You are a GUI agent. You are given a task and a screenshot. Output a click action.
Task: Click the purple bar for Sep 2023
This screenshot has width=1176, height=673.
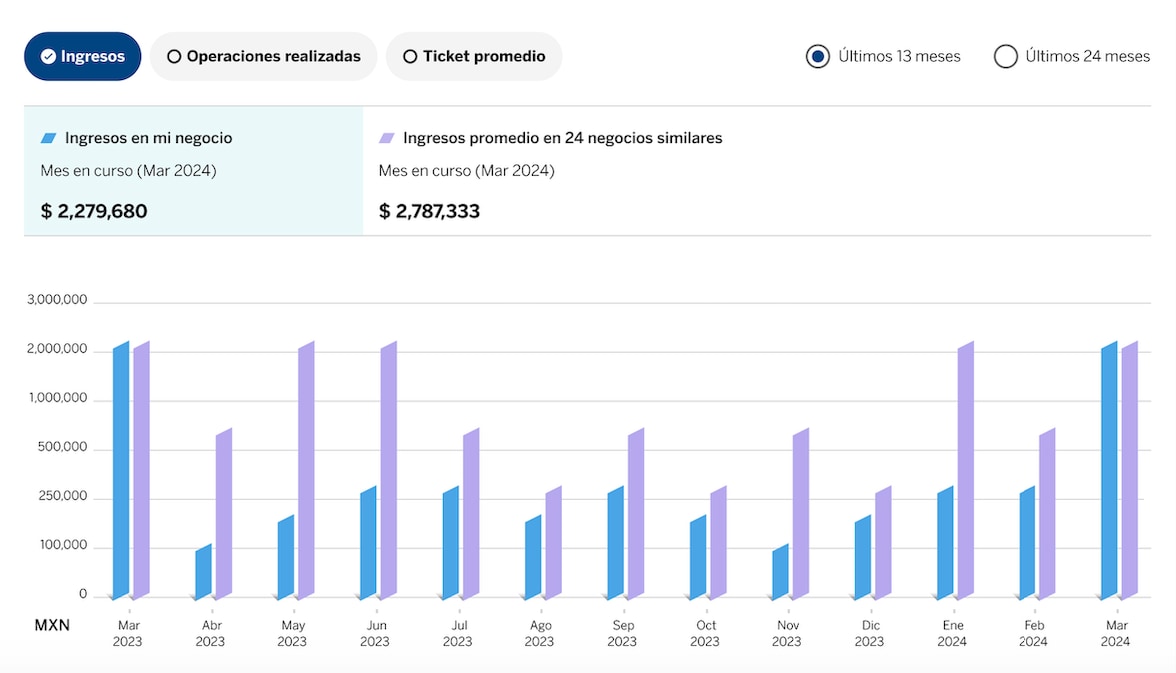(636, 514)
